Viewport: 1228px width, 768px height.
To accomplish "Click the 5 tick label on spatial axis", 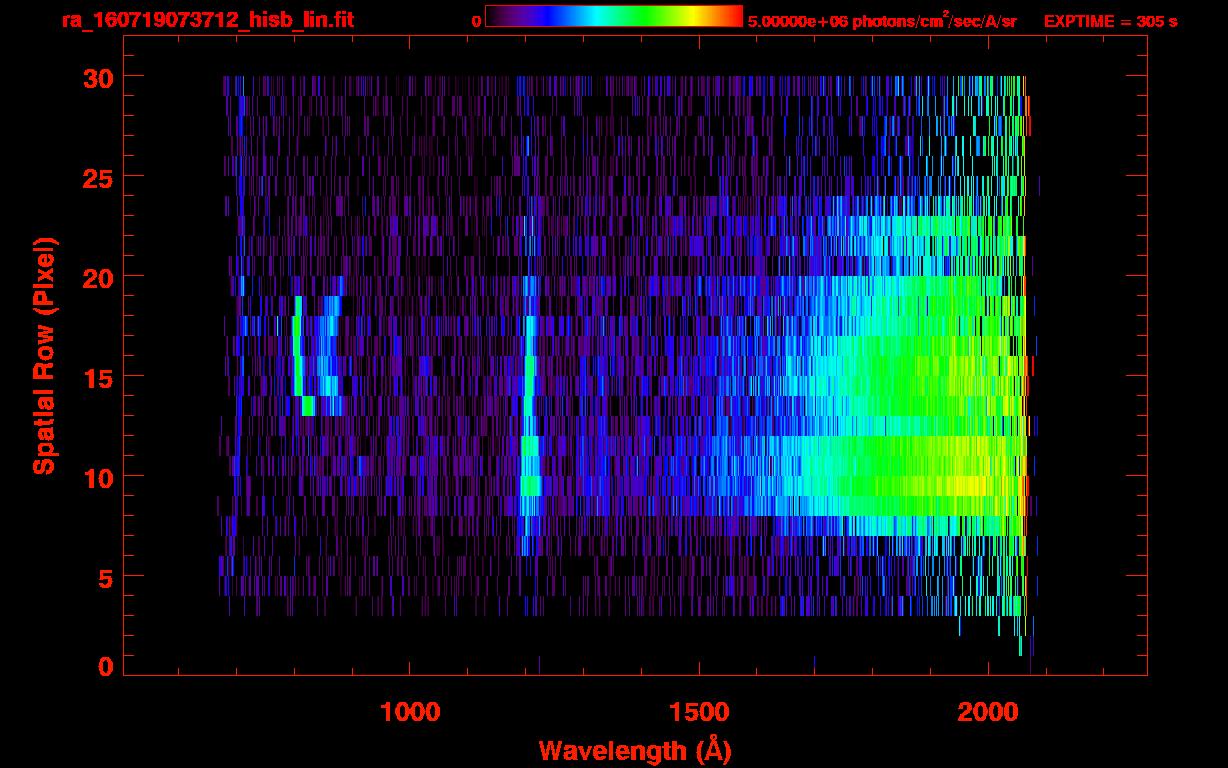I will pos(104,577).
